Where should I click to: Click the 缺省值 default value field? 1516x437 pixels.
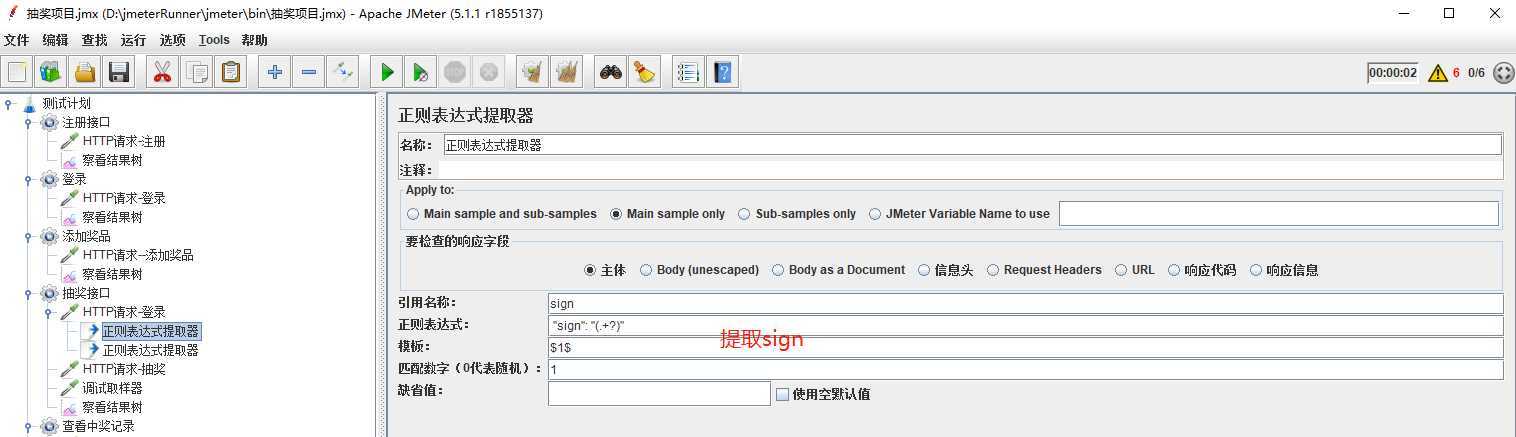659,394
